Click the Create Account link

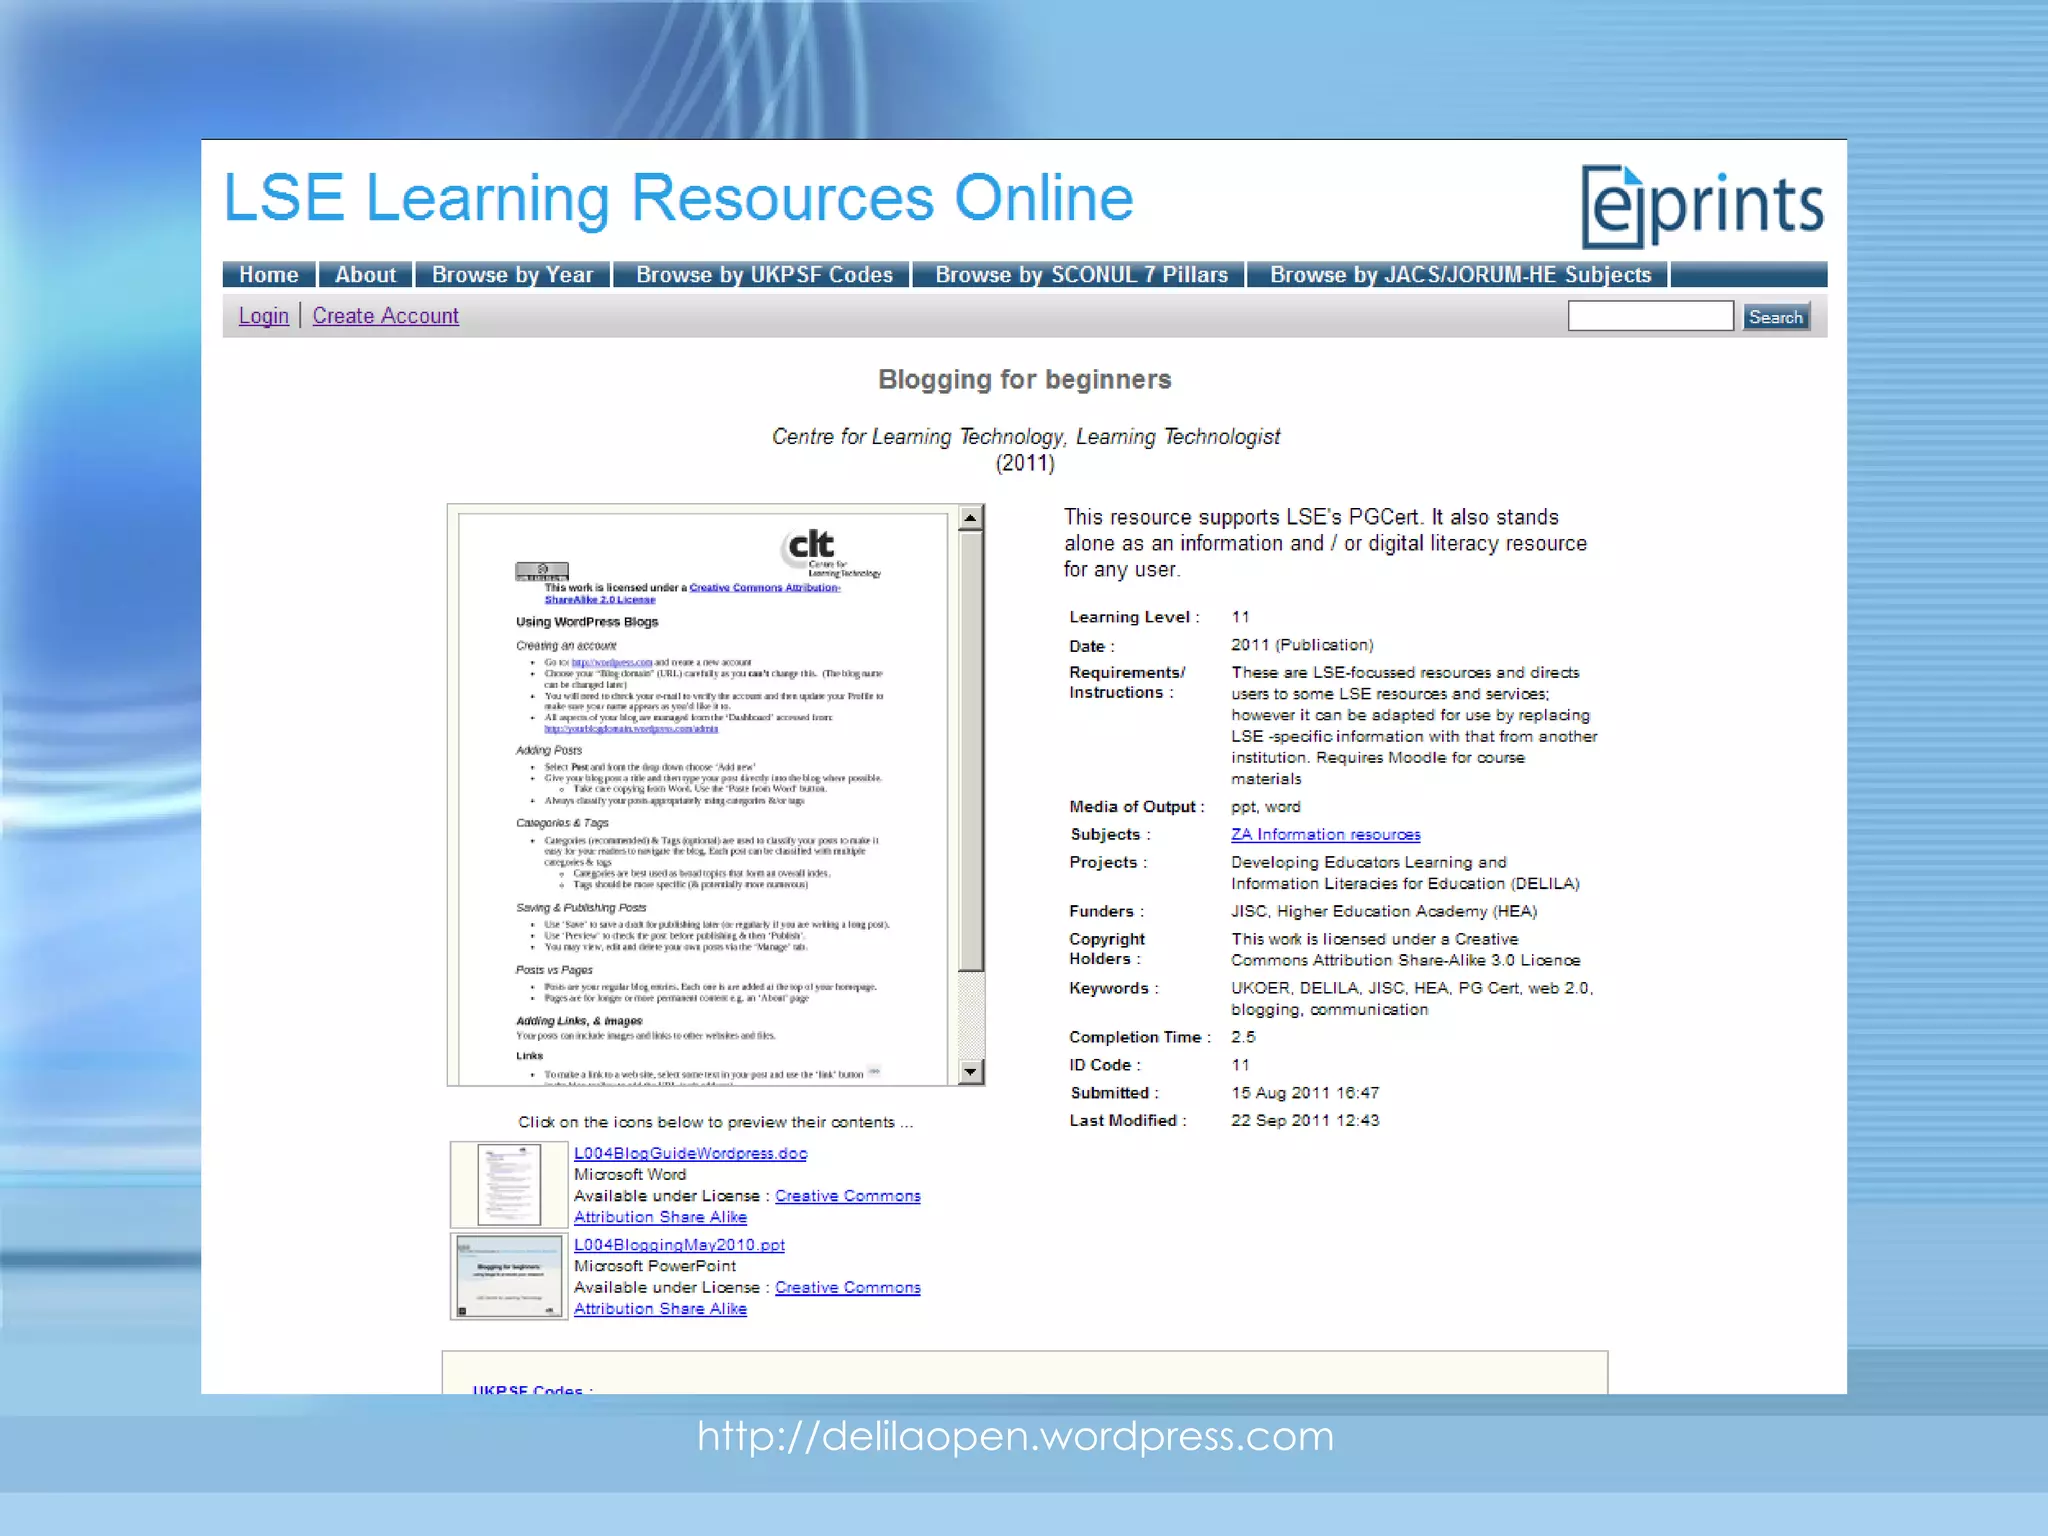[x=385, y=316]
